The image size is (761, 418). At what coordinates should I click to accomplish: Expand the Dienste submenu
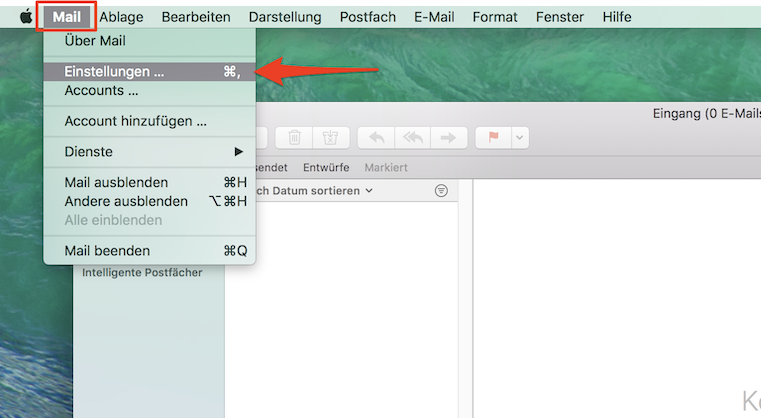point(149,151)
